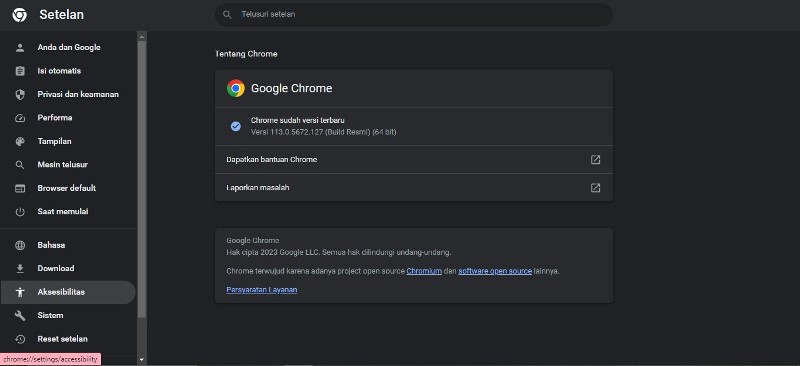Click the clipboard icon for Isi otomatis
Image resolution: width=800 pixels, height=366 pixels.
20,71
